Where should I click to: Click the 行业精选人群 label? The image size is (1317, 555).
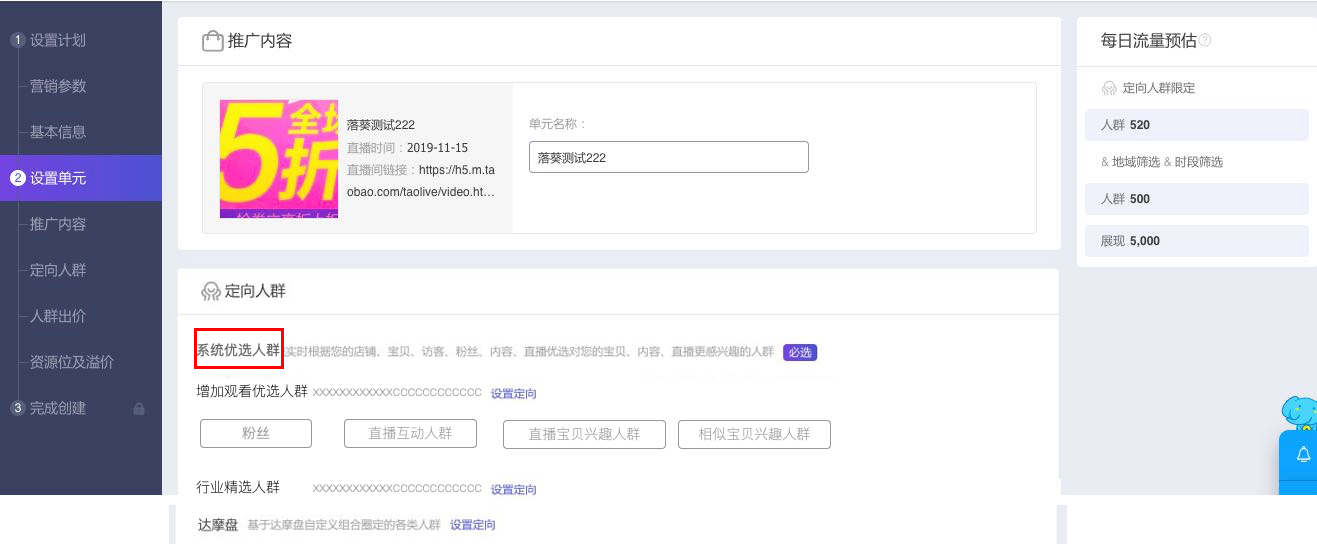[238, 487]
